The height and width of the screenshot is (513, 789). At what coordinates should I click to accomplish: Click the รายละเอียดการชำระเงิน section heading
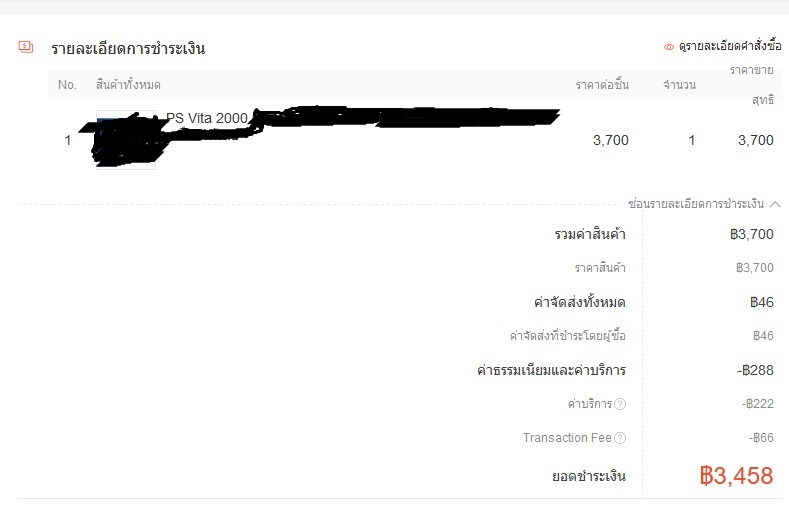tap(128, 48)
